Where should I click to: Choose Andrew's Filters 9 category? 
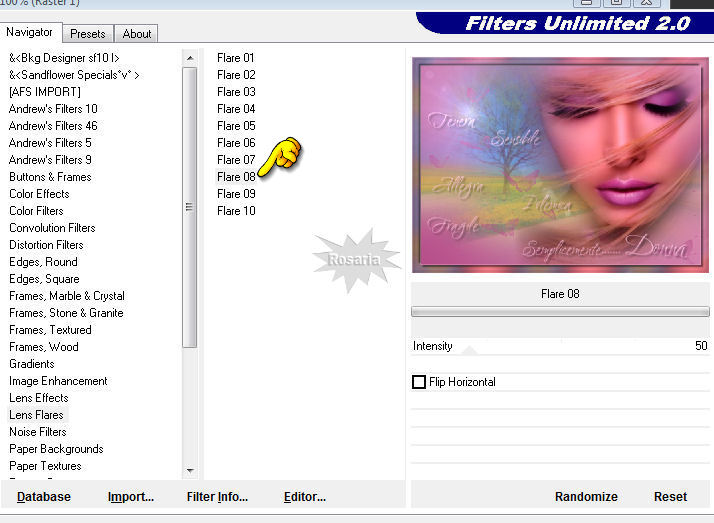50,160
